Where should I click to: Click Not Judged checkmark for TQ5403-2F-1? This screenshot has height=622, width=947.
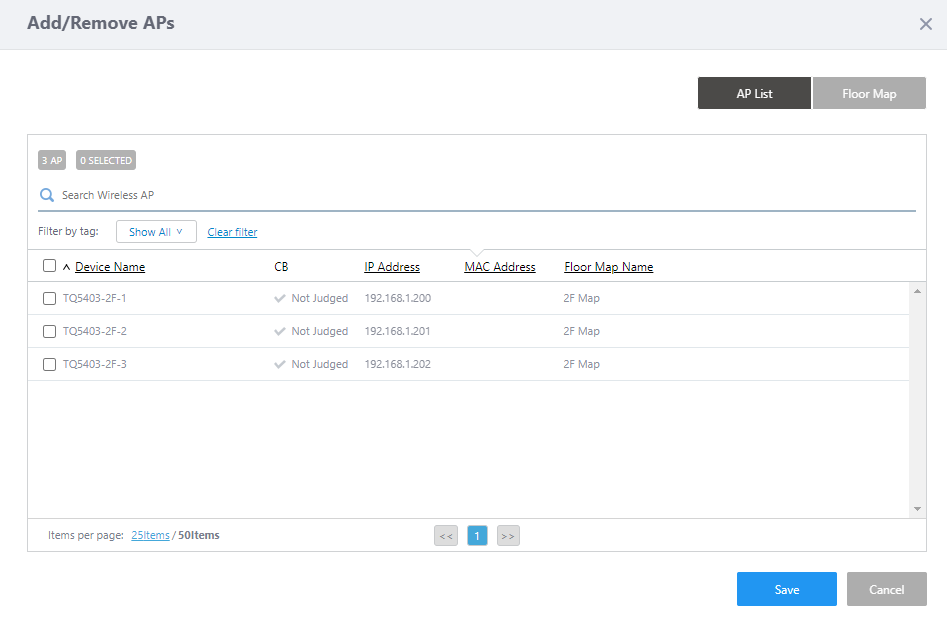(x=280, y=298)
